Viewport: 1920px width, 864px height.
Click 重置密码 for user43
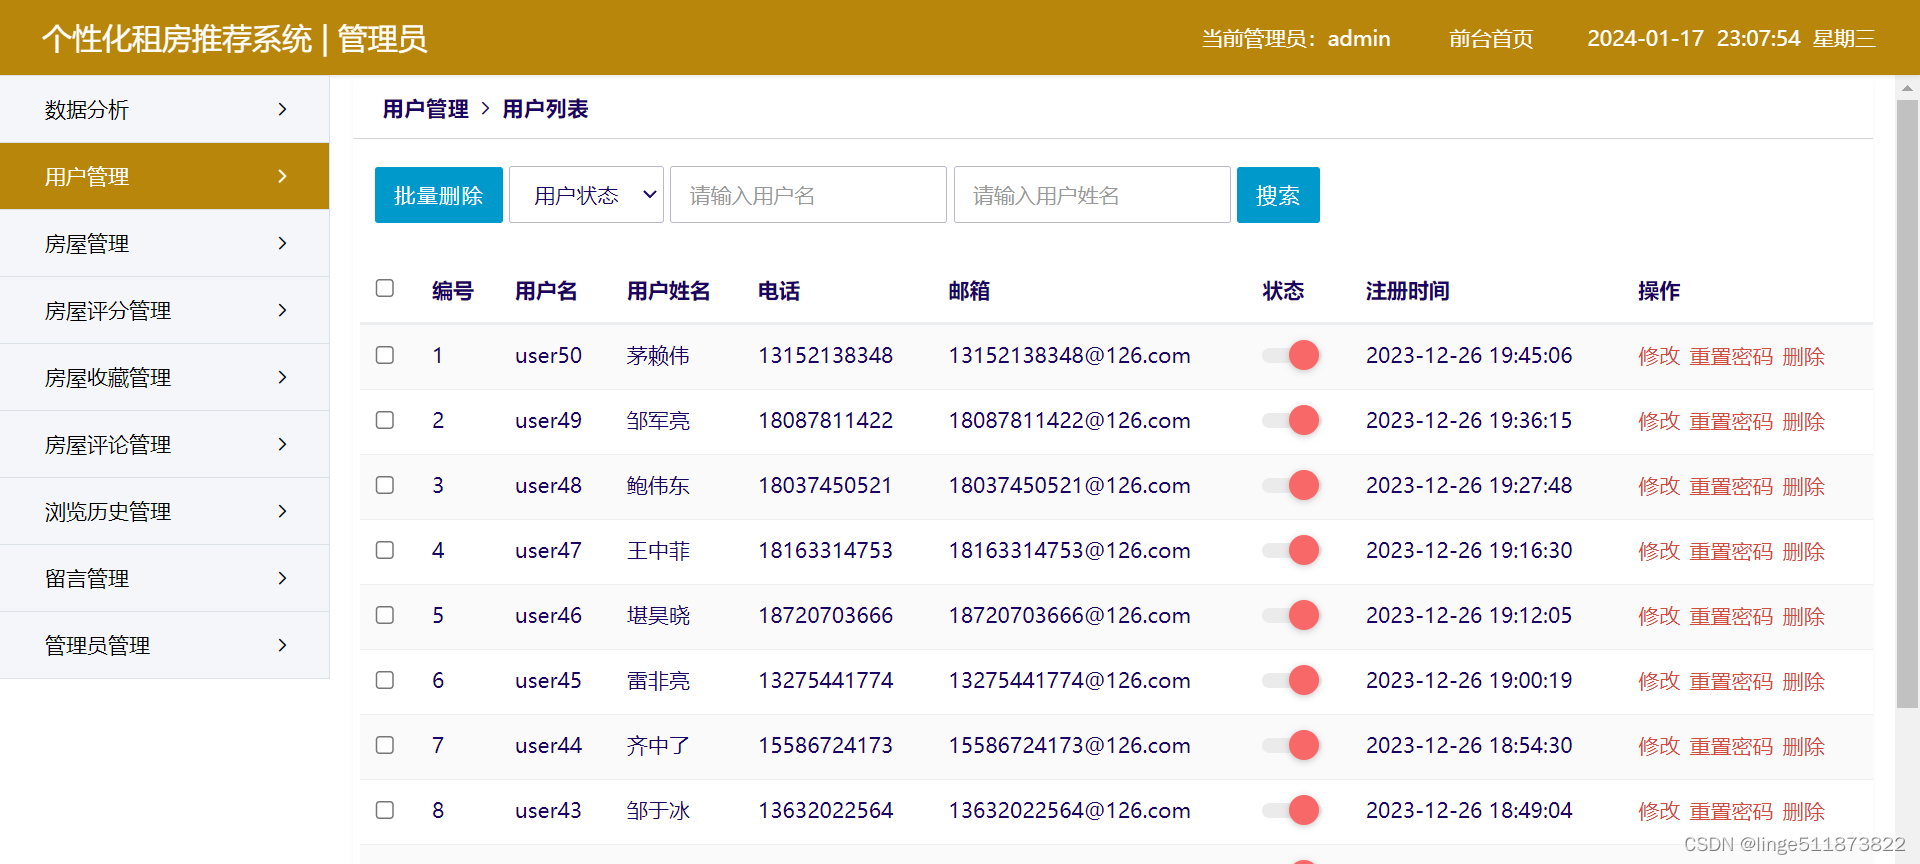[x=1731, y=811]
